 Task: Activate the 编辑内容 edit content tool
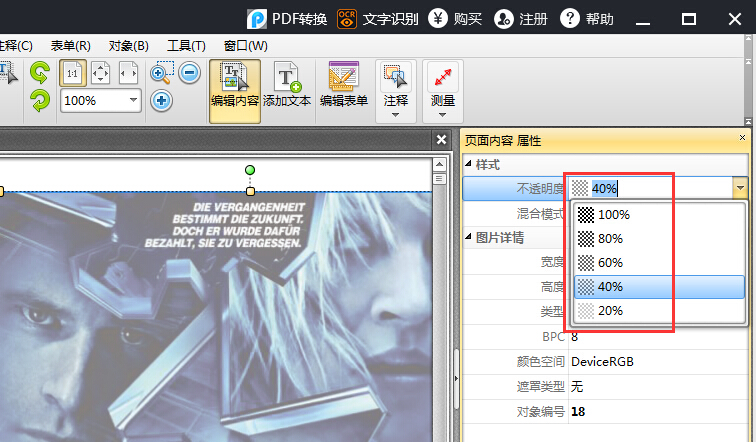point(235,91)
